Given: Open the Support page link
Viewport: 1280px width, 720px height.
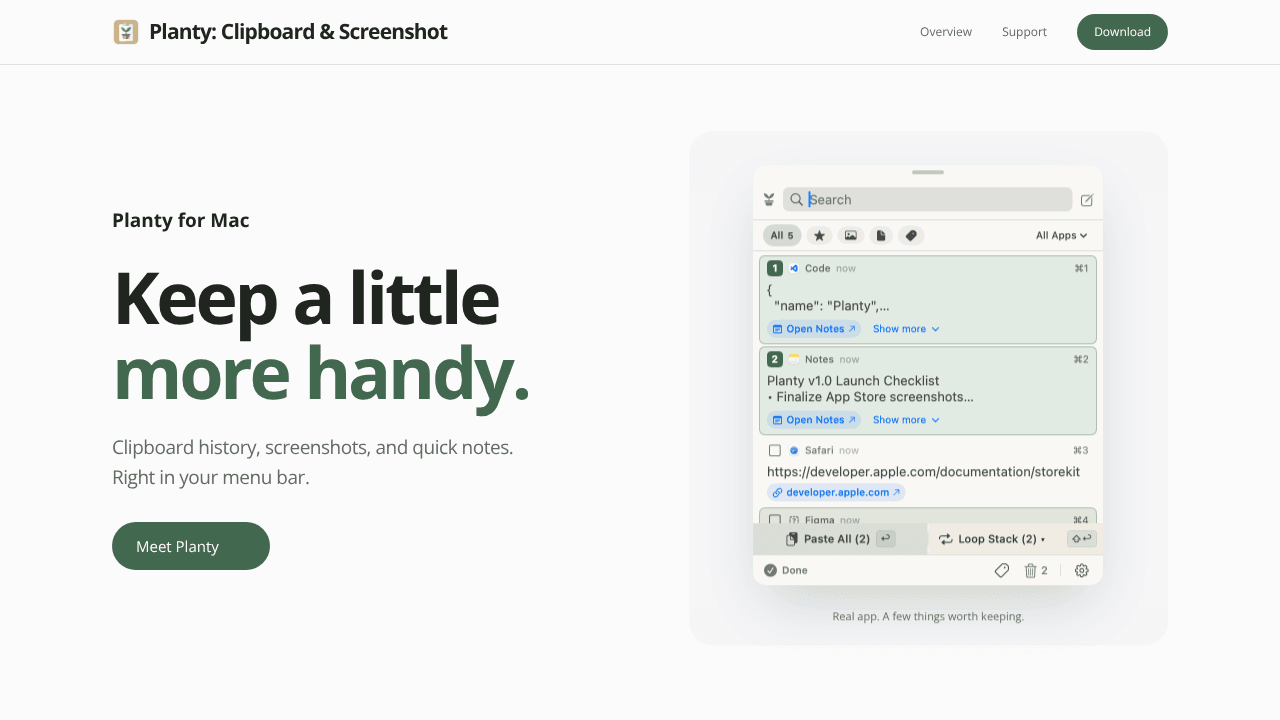Looking at the screenshot, I should [1024, 32].
